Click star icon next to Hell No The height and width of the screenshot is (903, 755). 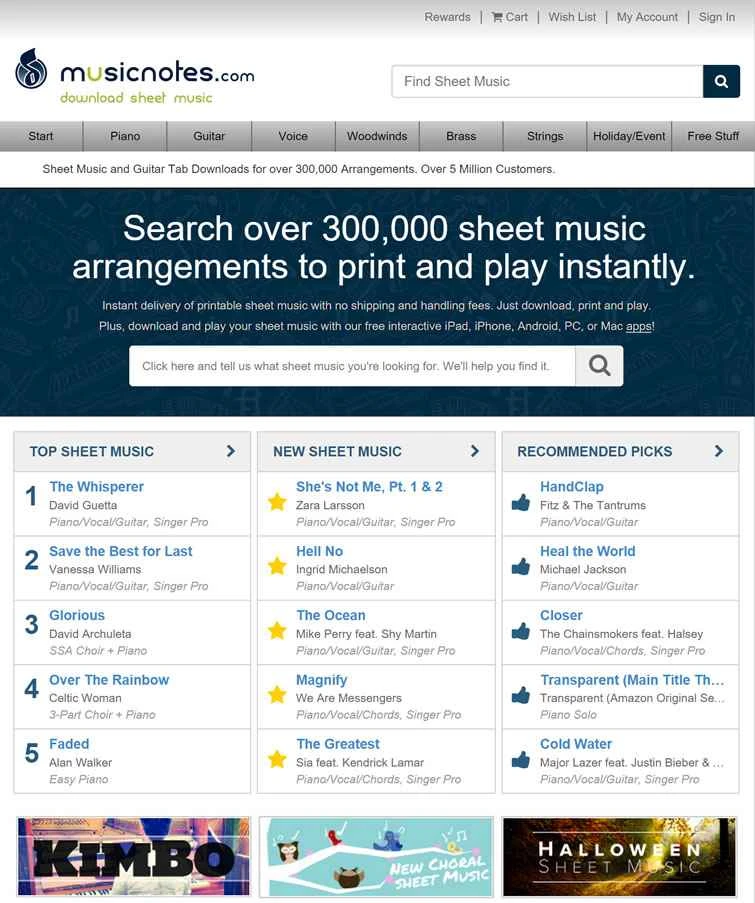click(x=277, y=566)
